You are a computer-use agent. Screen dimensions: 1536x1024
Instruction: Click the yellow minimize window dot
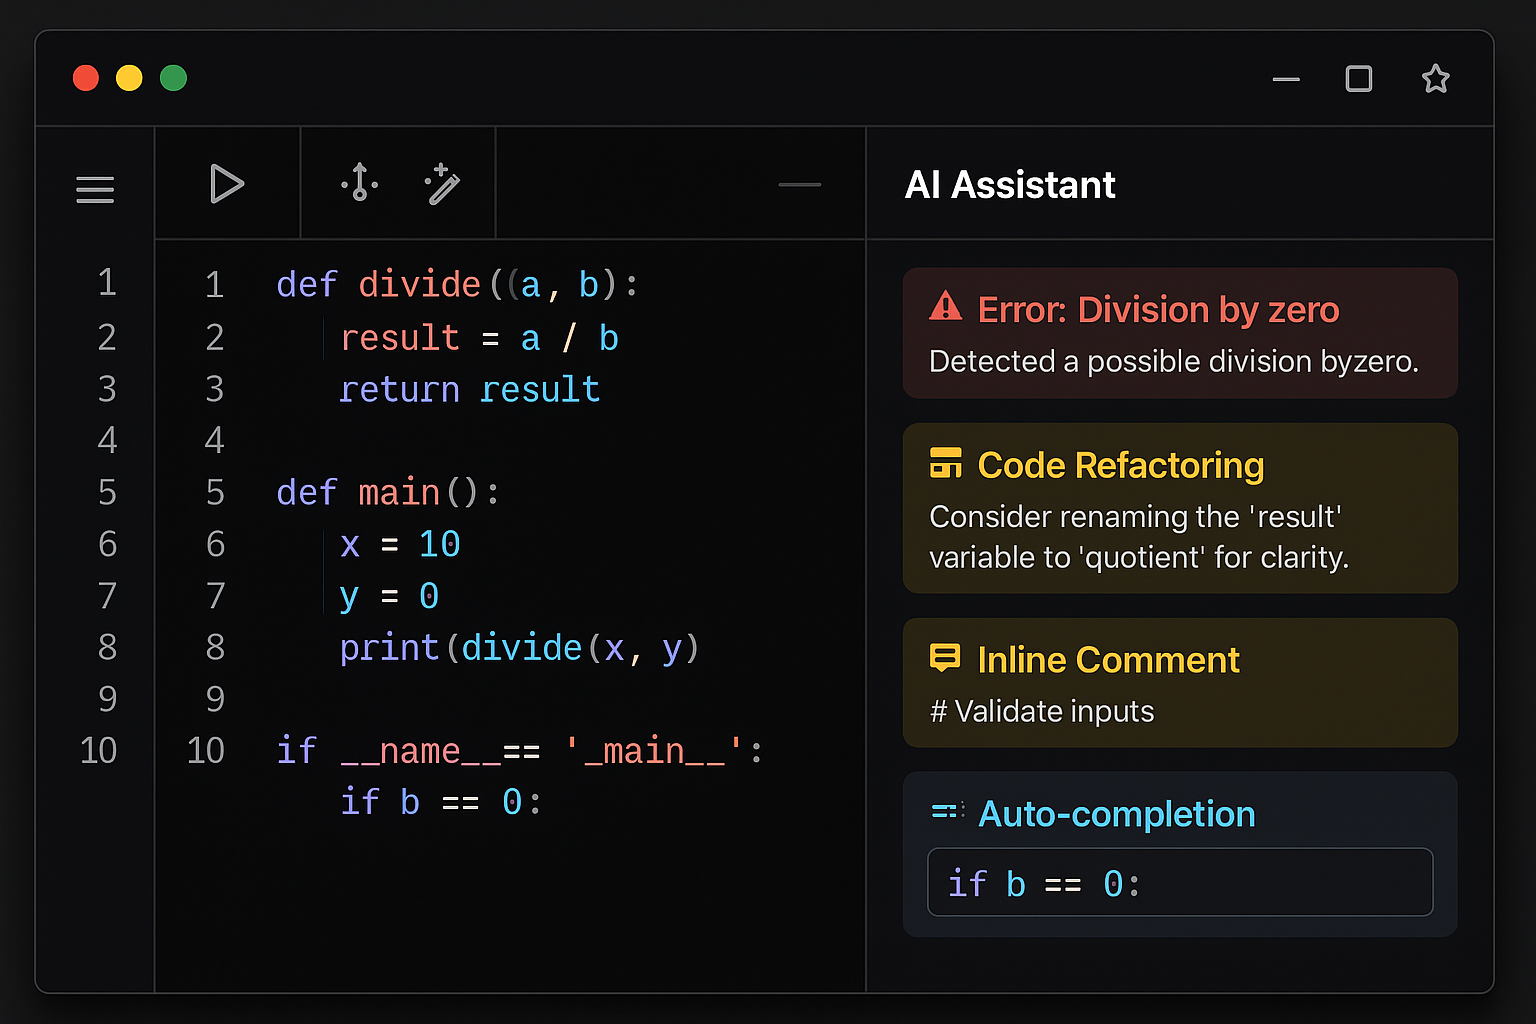point(129,78)
